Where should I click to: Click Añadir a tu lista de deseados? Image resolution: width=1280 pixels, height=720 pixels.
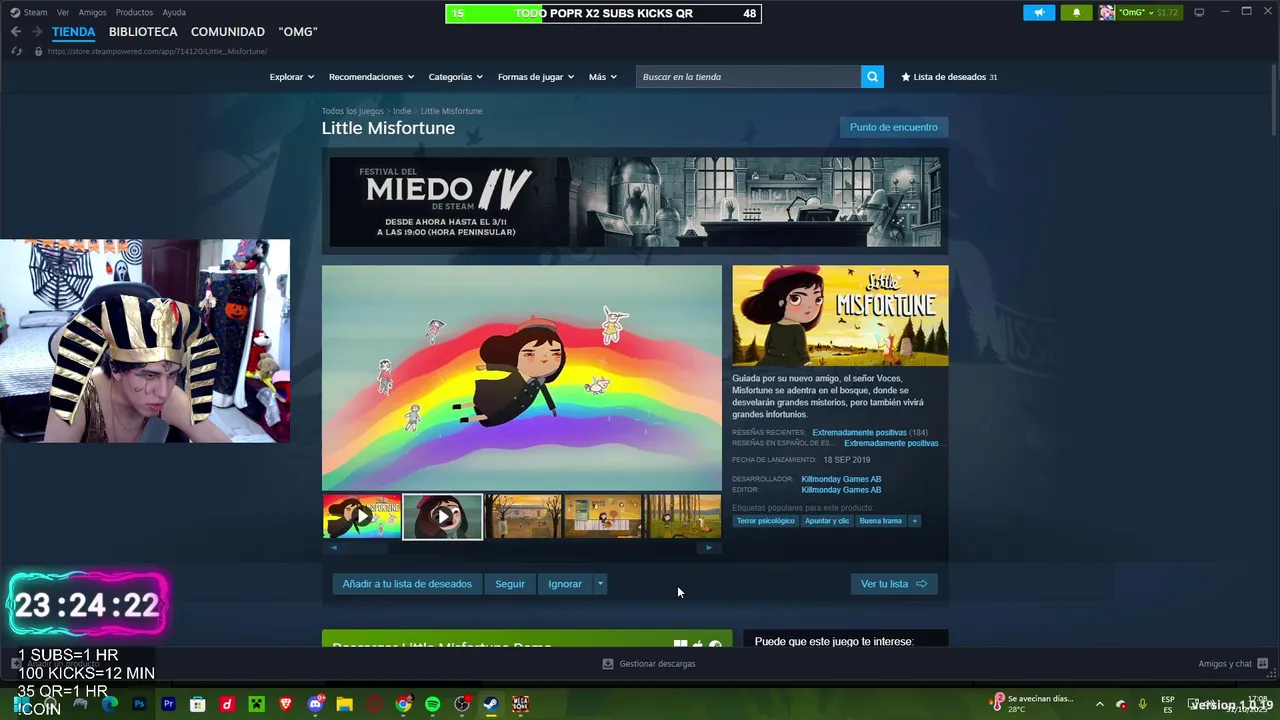tap(407, 584)
